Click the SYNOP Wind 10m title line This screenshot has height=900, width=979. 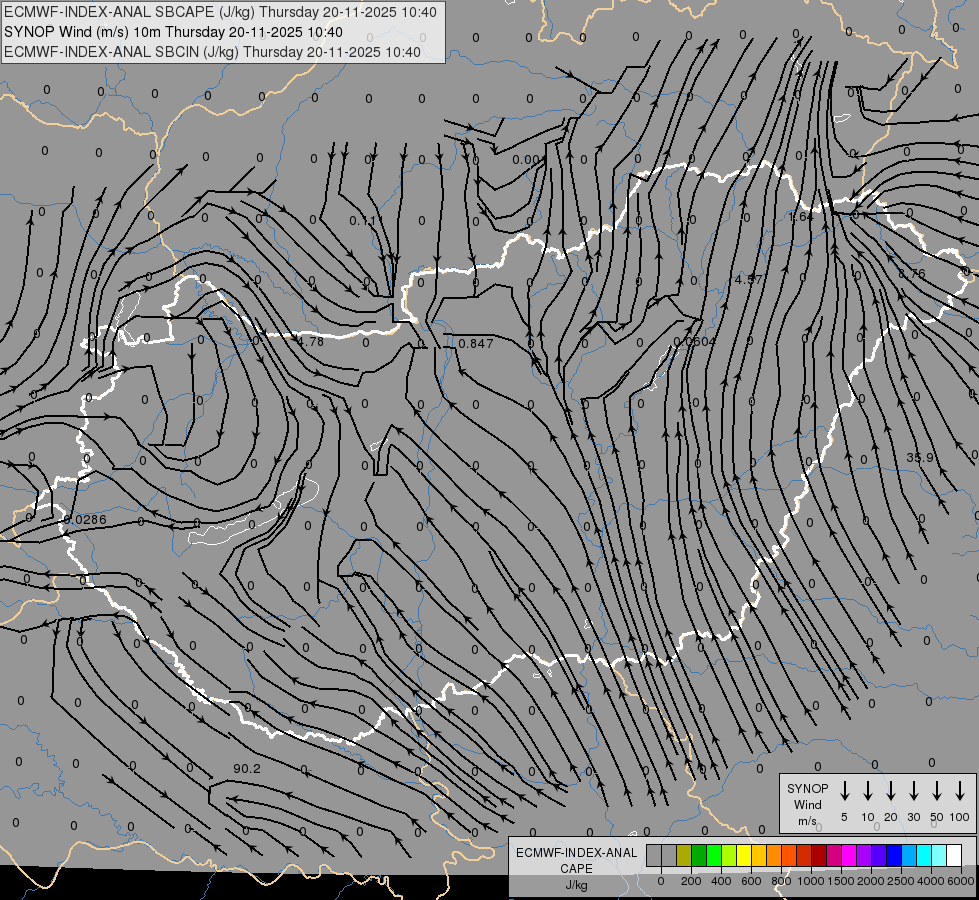(x=173, y=32)
